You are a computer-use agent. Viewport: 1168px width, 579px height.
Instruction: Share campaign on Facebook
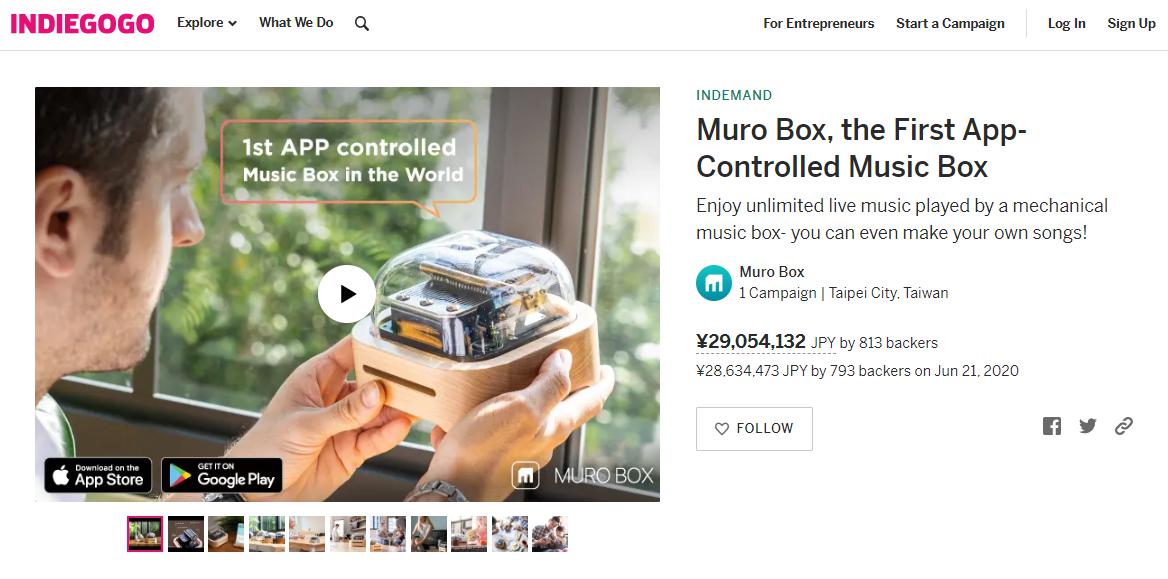tap(1052, 426)
